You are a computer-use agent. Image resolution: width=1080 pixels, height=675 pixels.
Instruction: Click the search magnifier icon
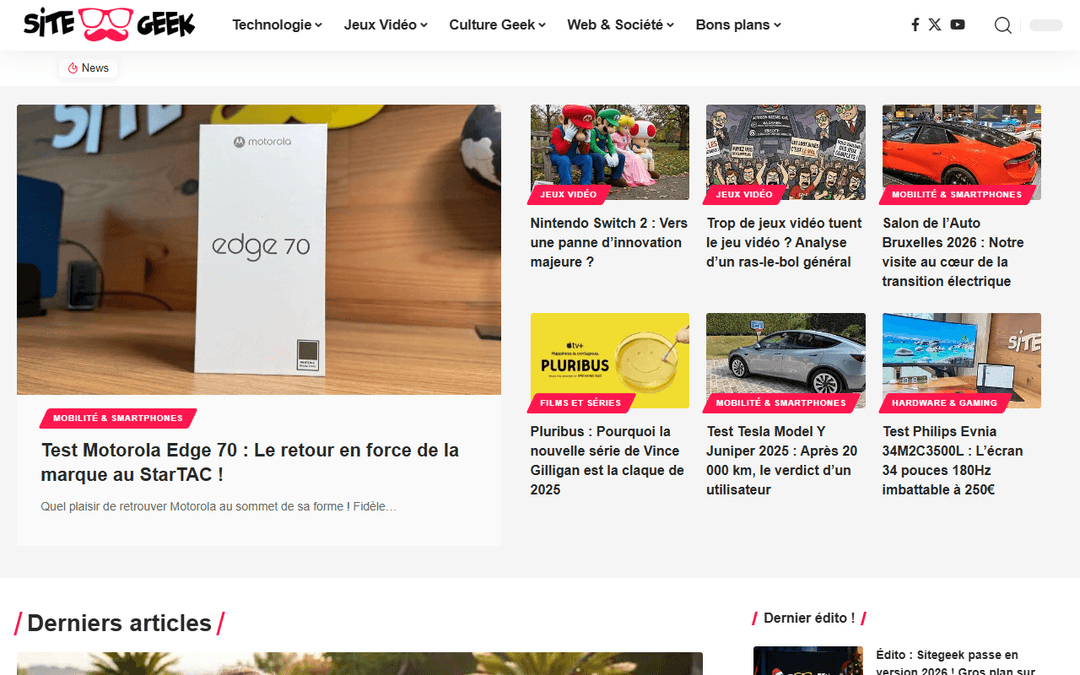pos(1003,25)
